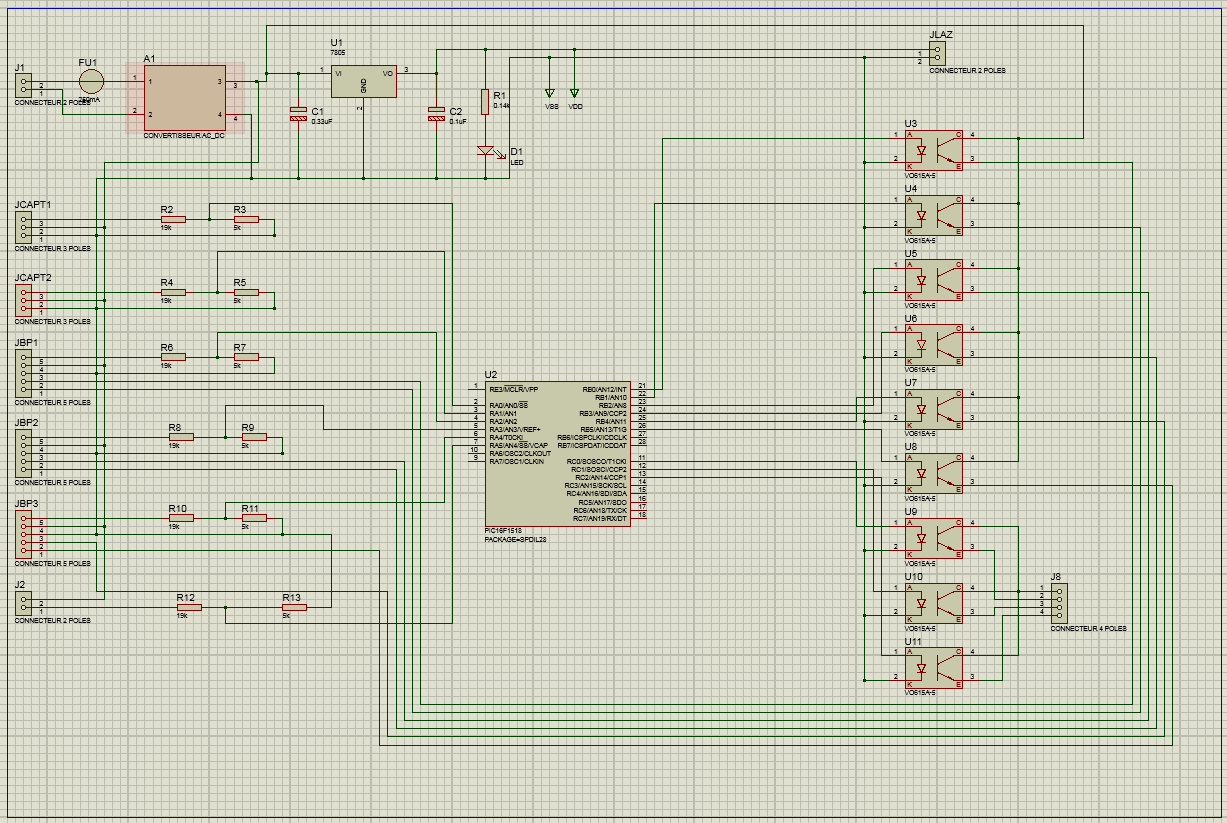The height and width of the screenshot is (823, 1227).
Task: Select the JCAPT1 3-pole connector
Action: pyautogui.click(x=23, y=227)
